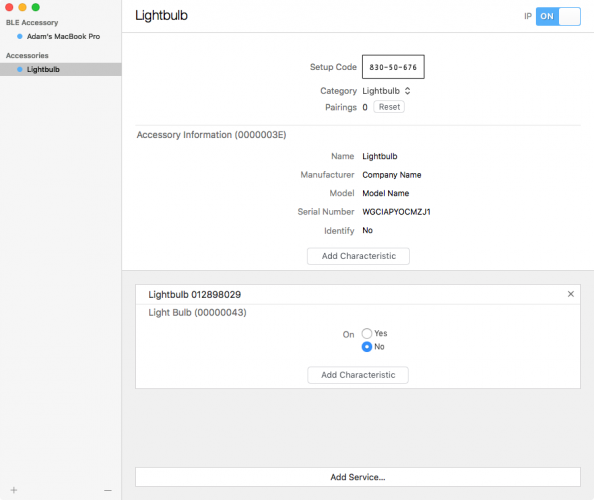This screenshot has width=594, height=500.
Task: Zoom the window with green button
Action: click(x=36, y=7)
